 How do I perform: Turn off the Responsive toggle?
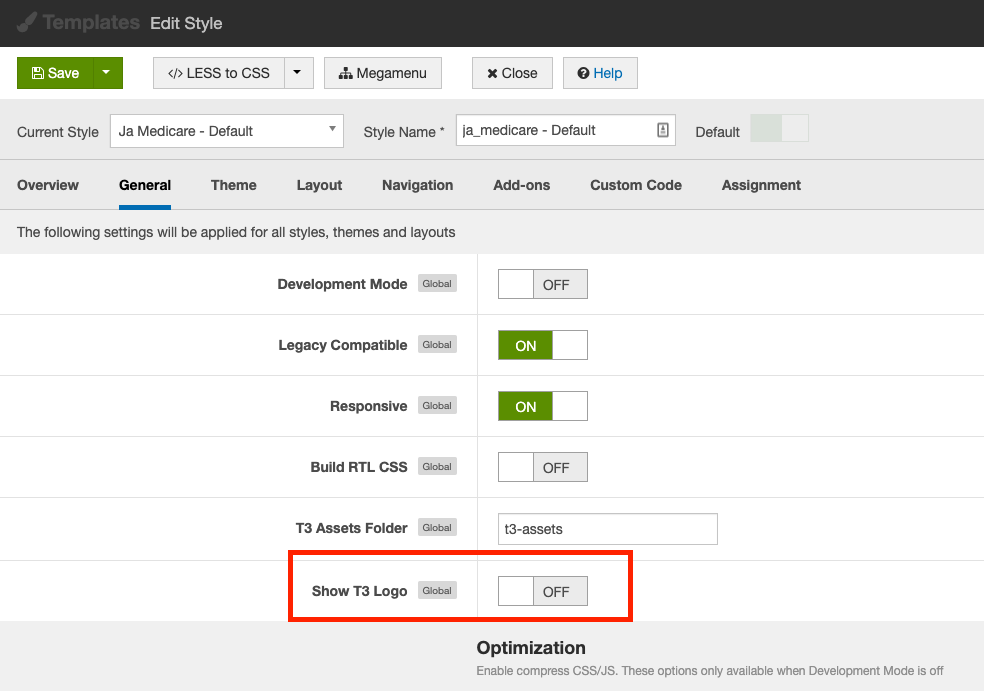[543, 406]
